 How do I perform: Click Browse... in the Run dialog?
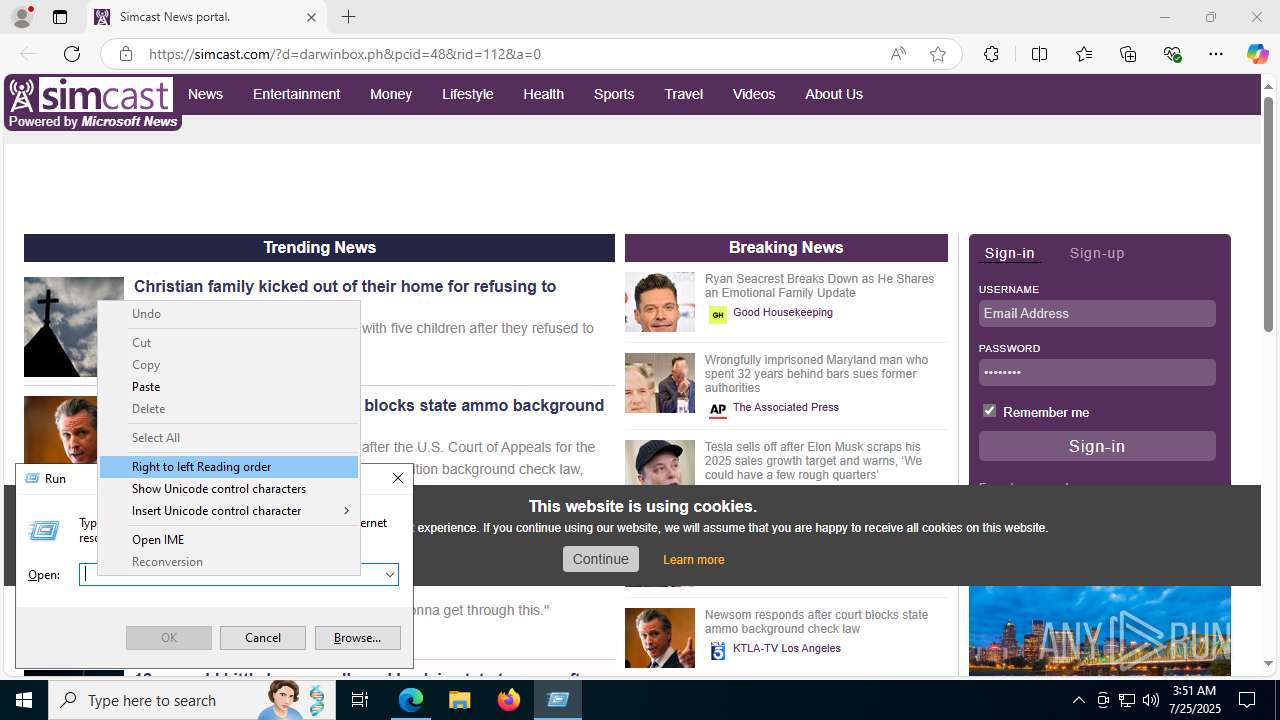357,638
